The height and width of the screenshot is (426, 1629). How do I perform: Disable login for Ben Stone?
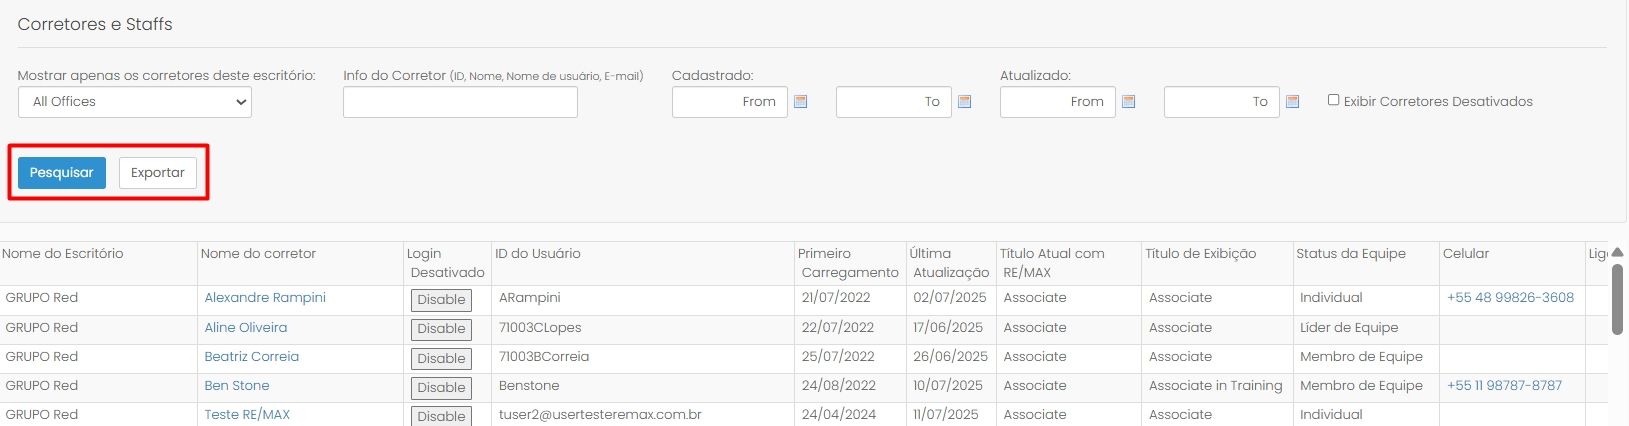coord(441,387)
